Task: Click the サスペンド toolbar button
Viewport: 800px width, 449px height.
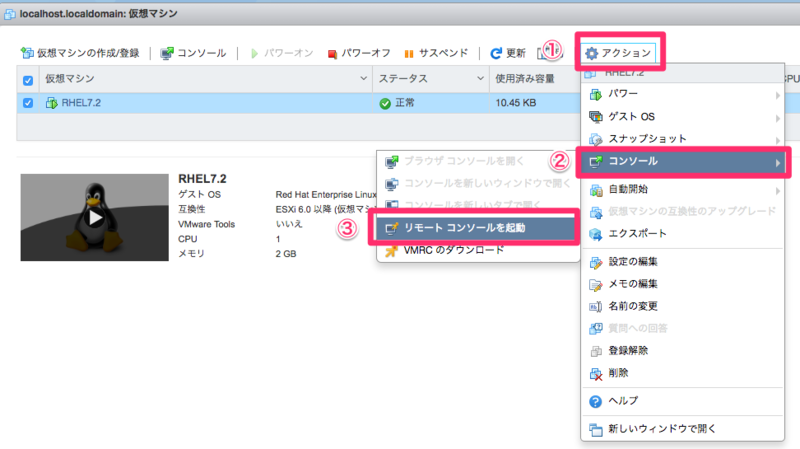Action: [436, 53]
